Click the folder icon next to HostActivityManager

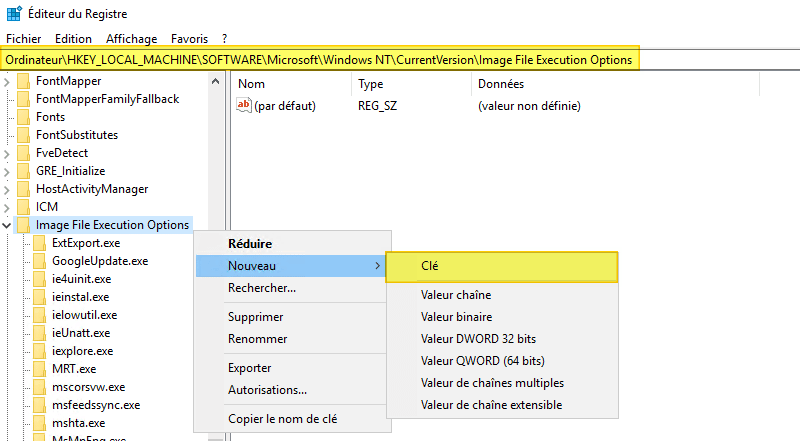click(24, 189)
